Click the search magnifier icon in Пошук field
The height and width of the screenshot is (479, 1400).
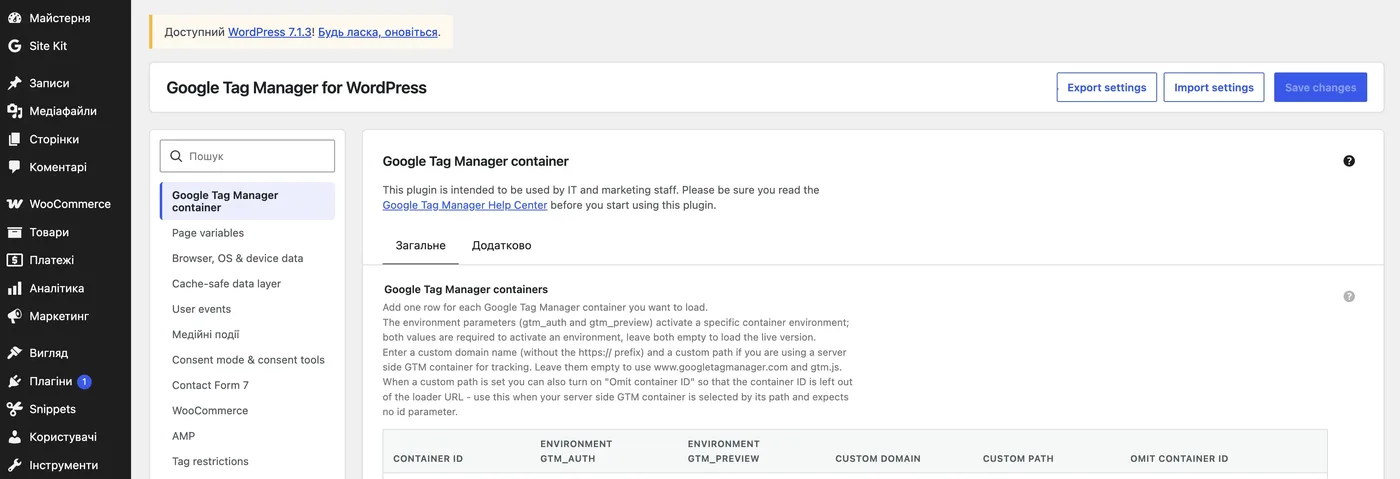177,156
